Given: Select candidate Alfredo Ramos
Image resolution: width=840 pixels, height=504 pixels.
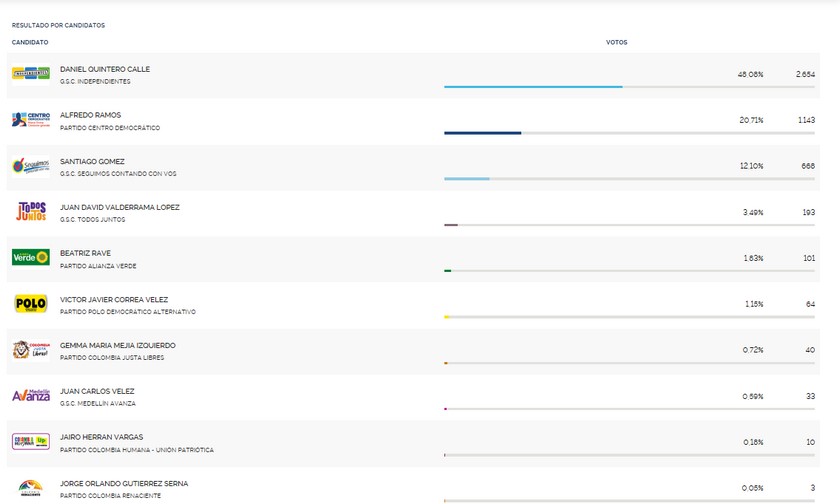Looking at the screenshot, I should tap(90, 115).
